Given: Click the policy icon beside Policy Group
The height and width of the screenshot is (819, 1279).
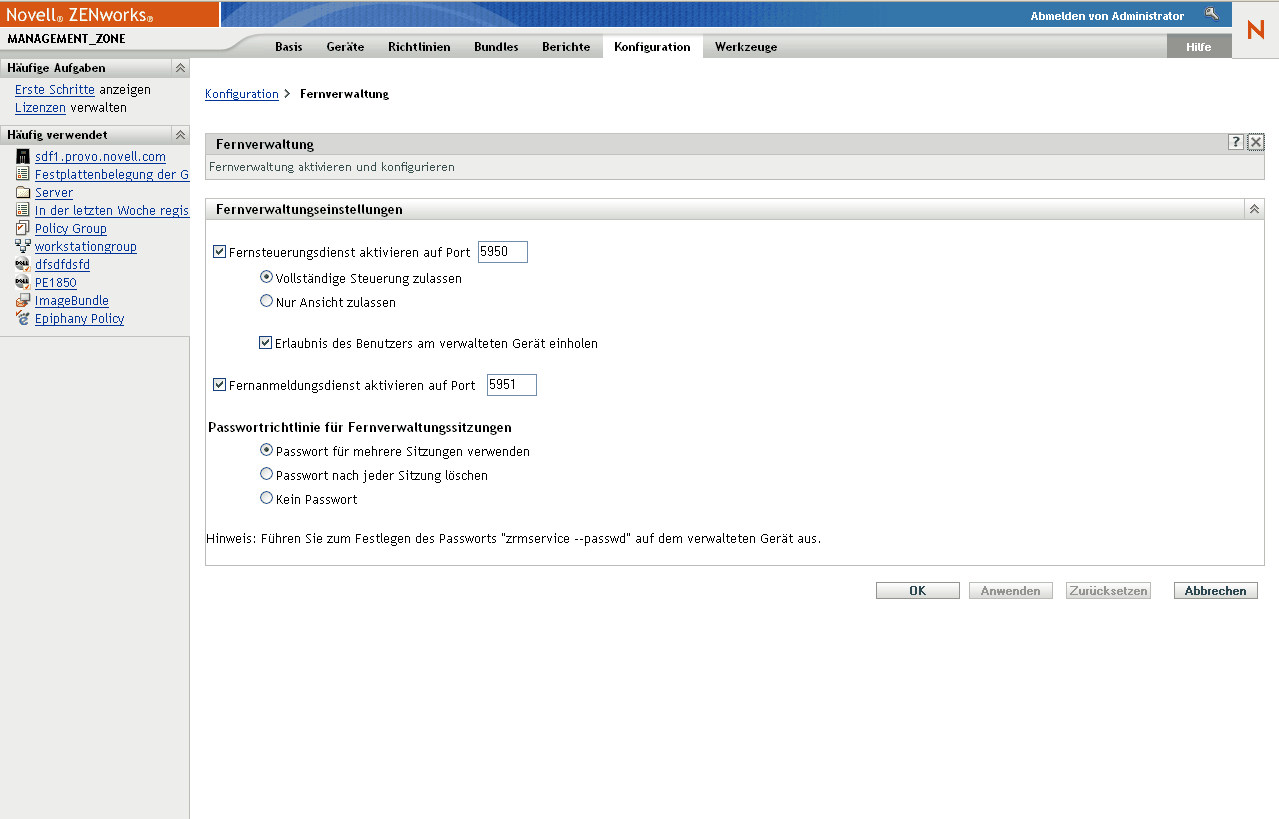Looking at the screenshot, I should tap(23, 228).
